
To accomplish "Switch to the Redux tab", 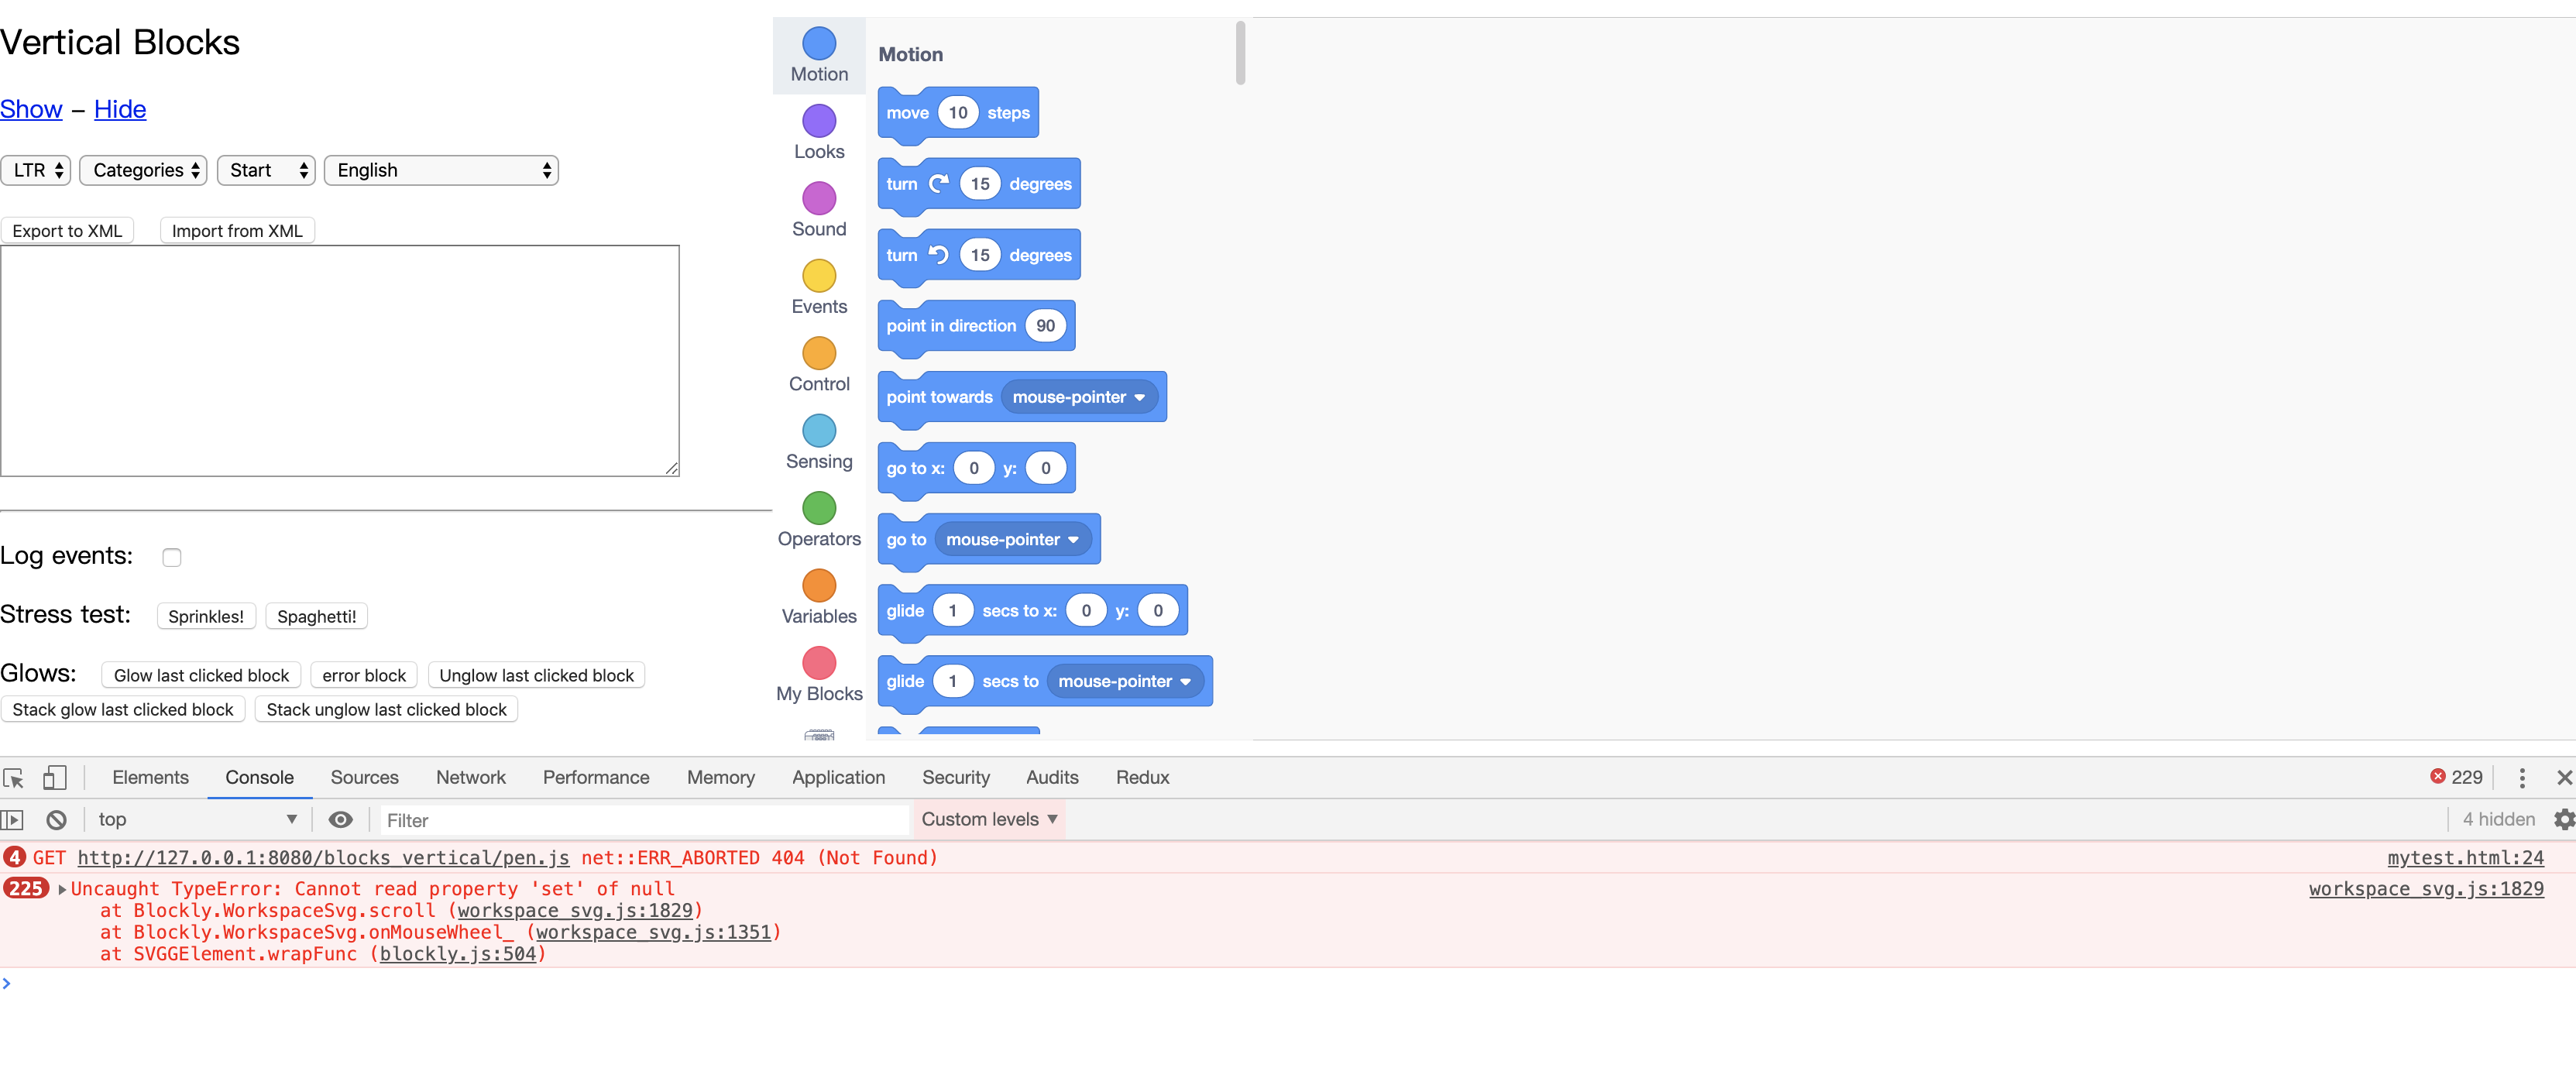I will click(1142, 778).
